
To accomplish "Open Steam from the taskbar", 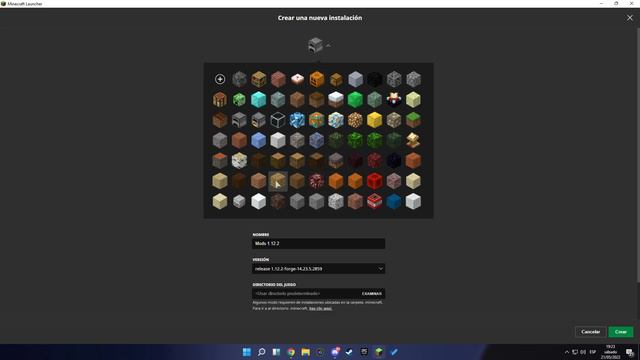I will (349, 352).
